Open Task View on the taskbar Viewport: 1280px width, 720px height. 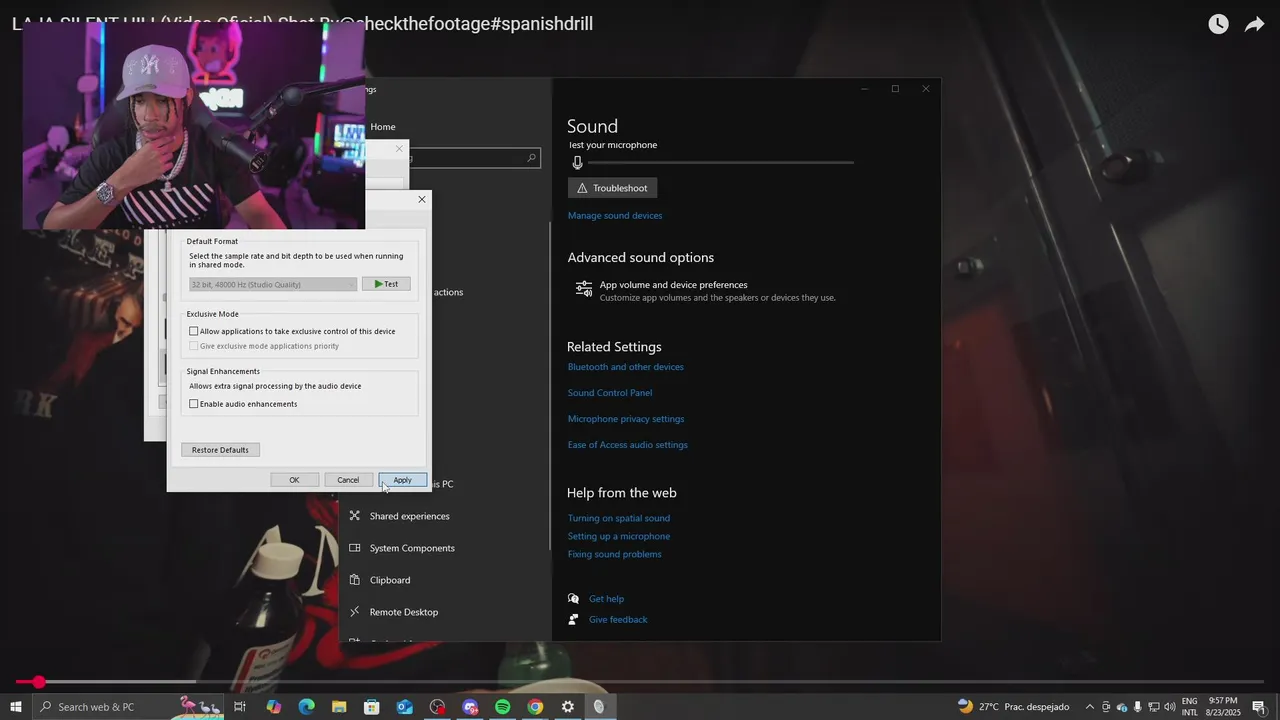[240, 707]
